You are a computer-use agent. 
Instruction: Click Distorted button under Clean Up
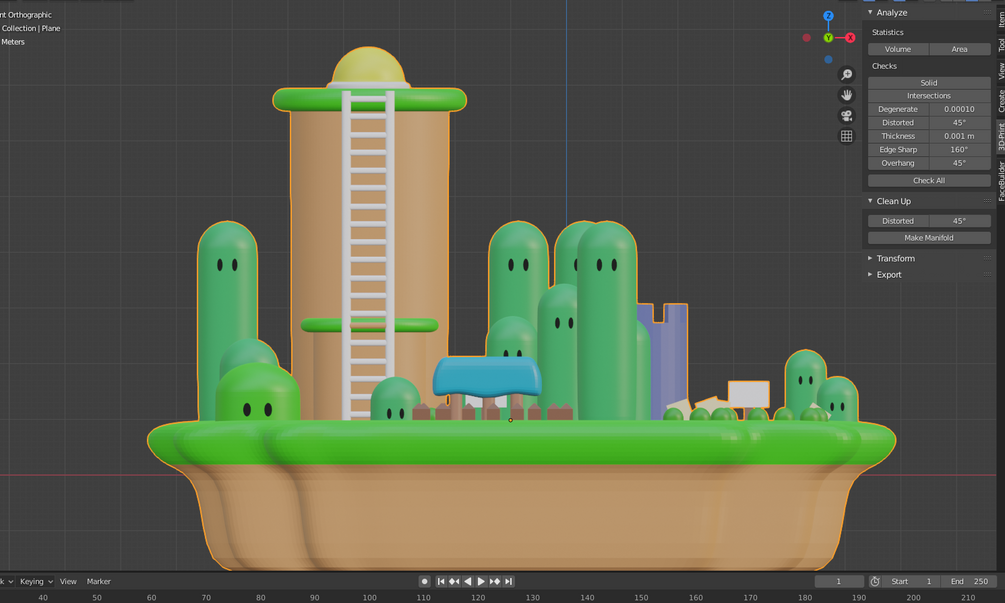click(898, 220)
